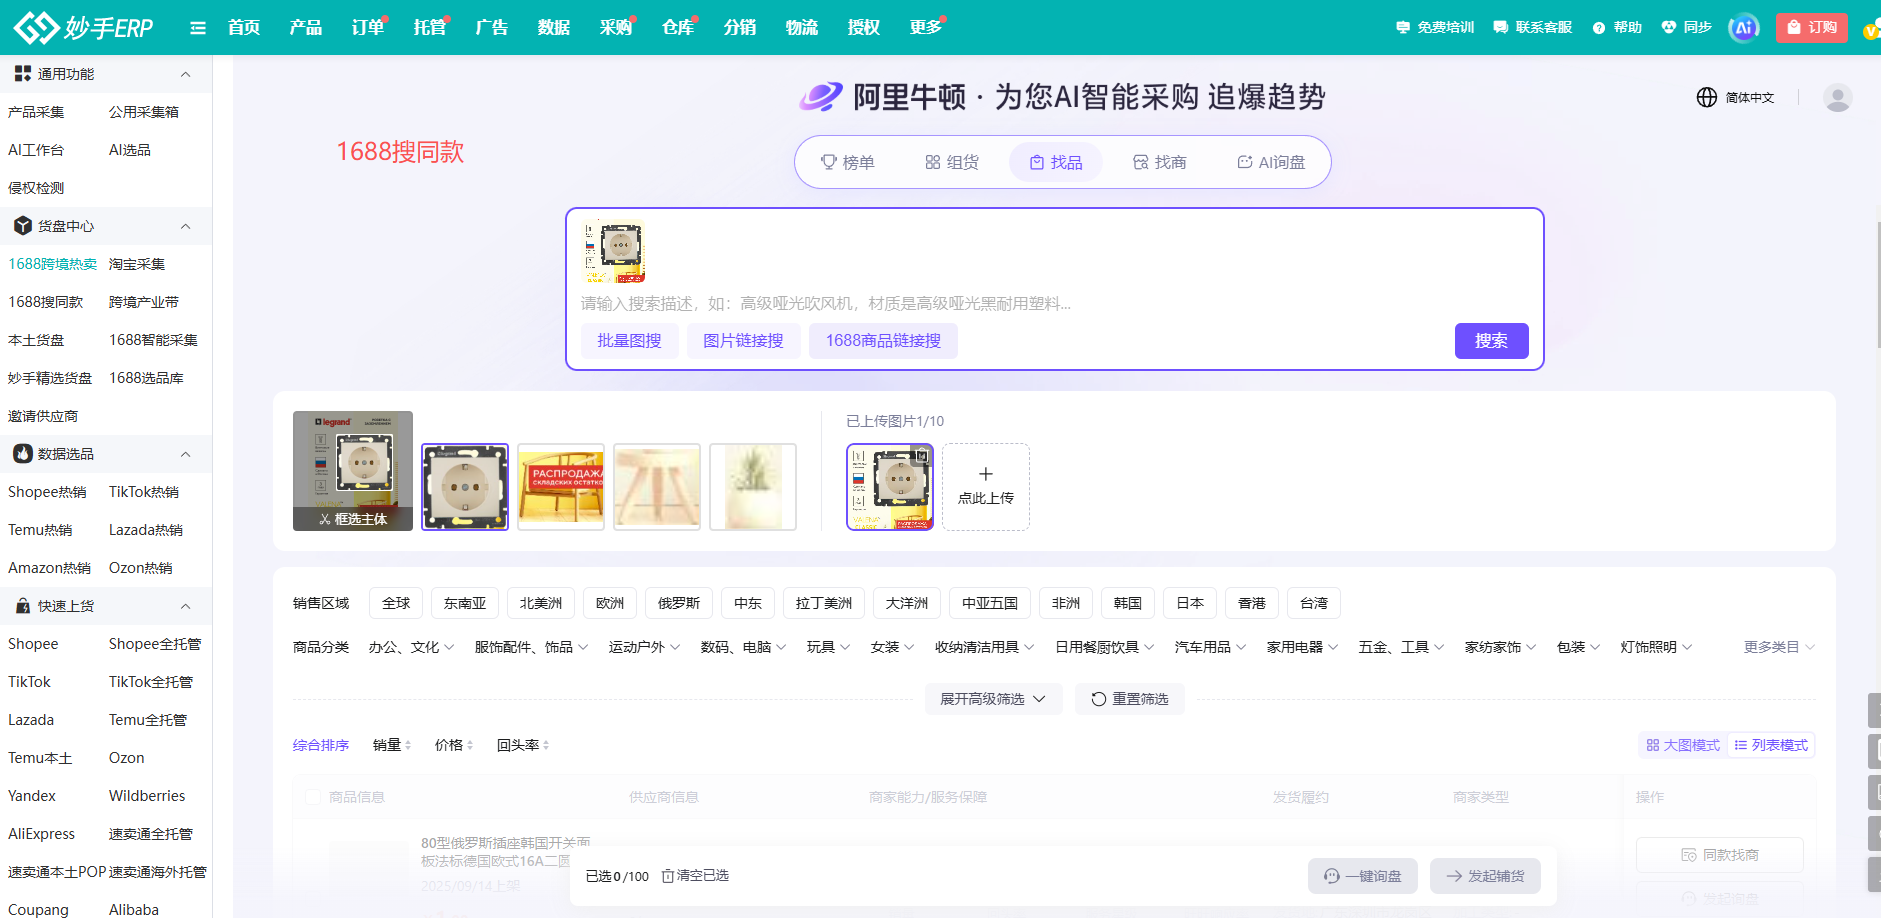This screenshot has width=1881, height=918.
Task: Select the yellow РАСПРОДАЖА cropped thumbnail
Action: (561, 487)
